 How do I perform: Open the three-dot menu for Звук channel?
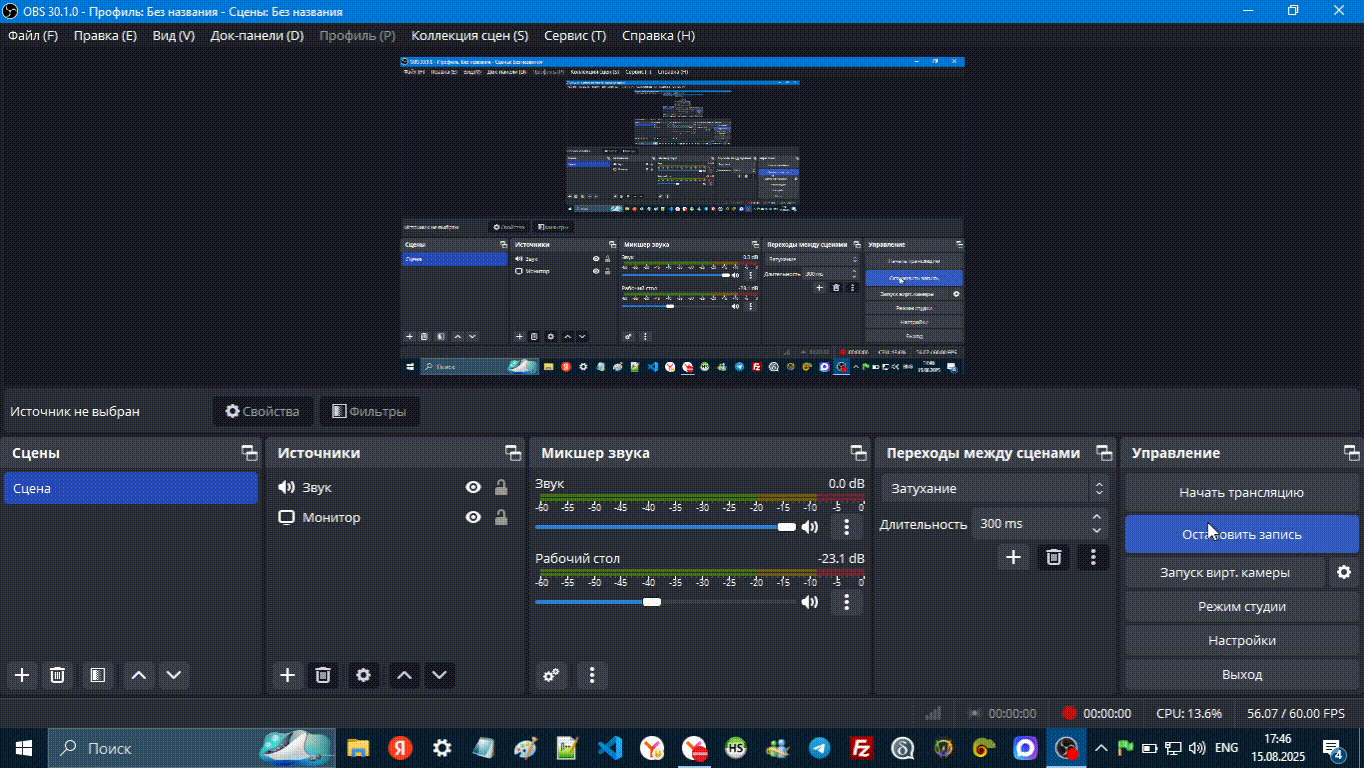847,527
